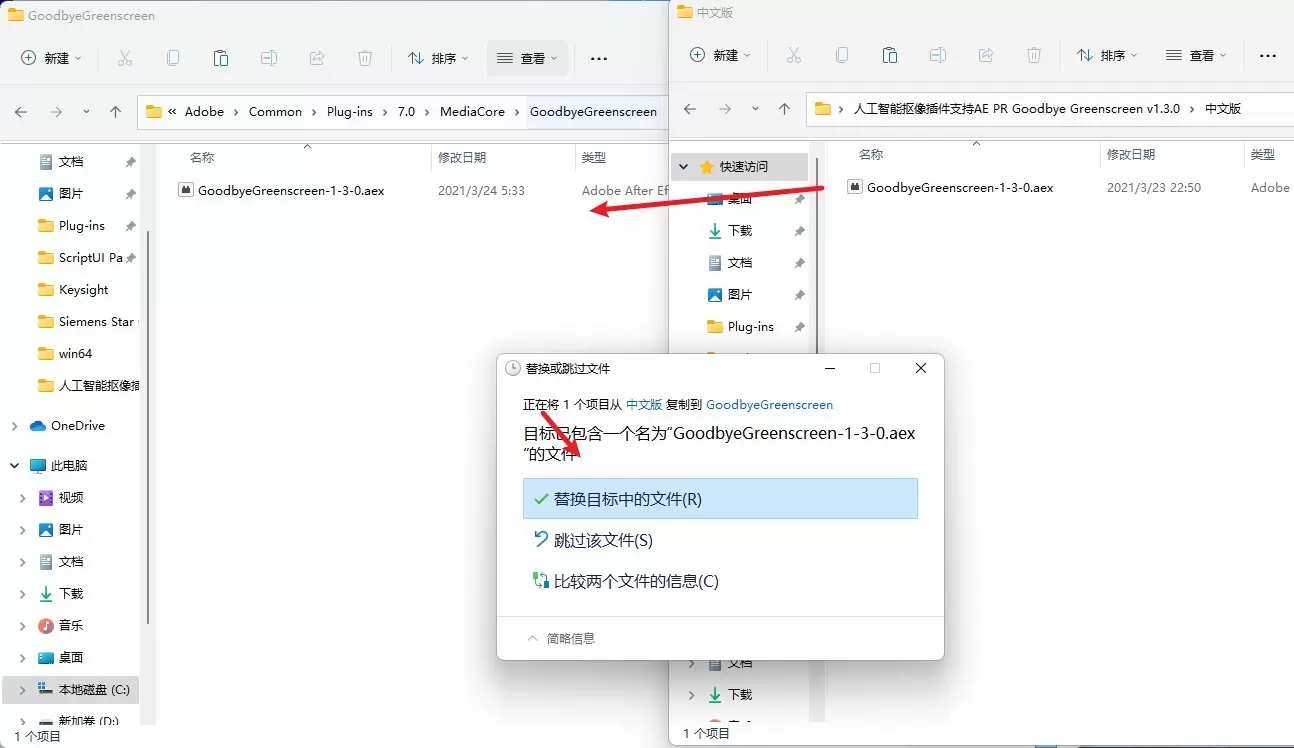The image size is (1294, 748).
Task: Select 桌面 under 此电脑 in left tree
Action: click(71, 658)
